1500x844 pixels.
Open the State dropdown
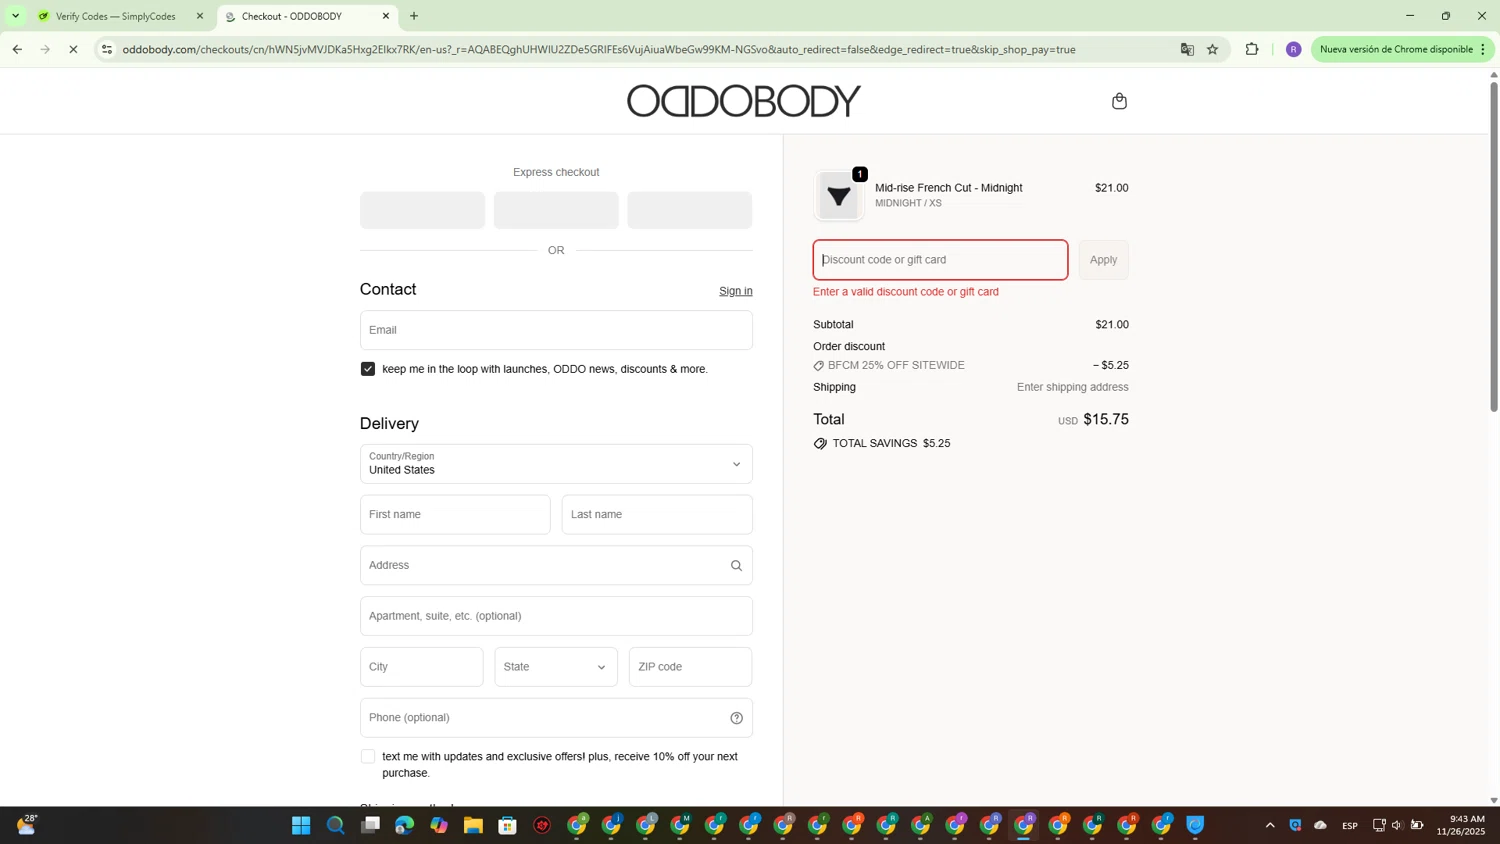(x=556, y=667)
